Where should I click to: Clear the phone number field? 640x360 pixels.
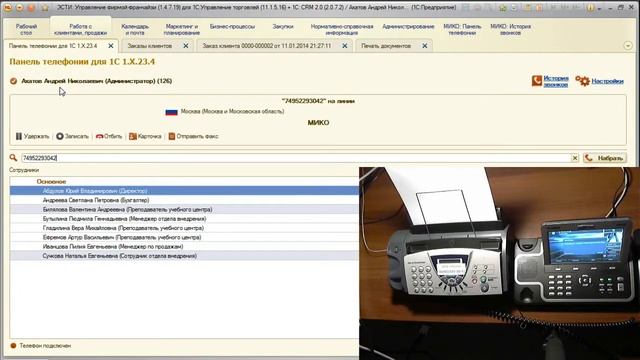tap(575, 158)
